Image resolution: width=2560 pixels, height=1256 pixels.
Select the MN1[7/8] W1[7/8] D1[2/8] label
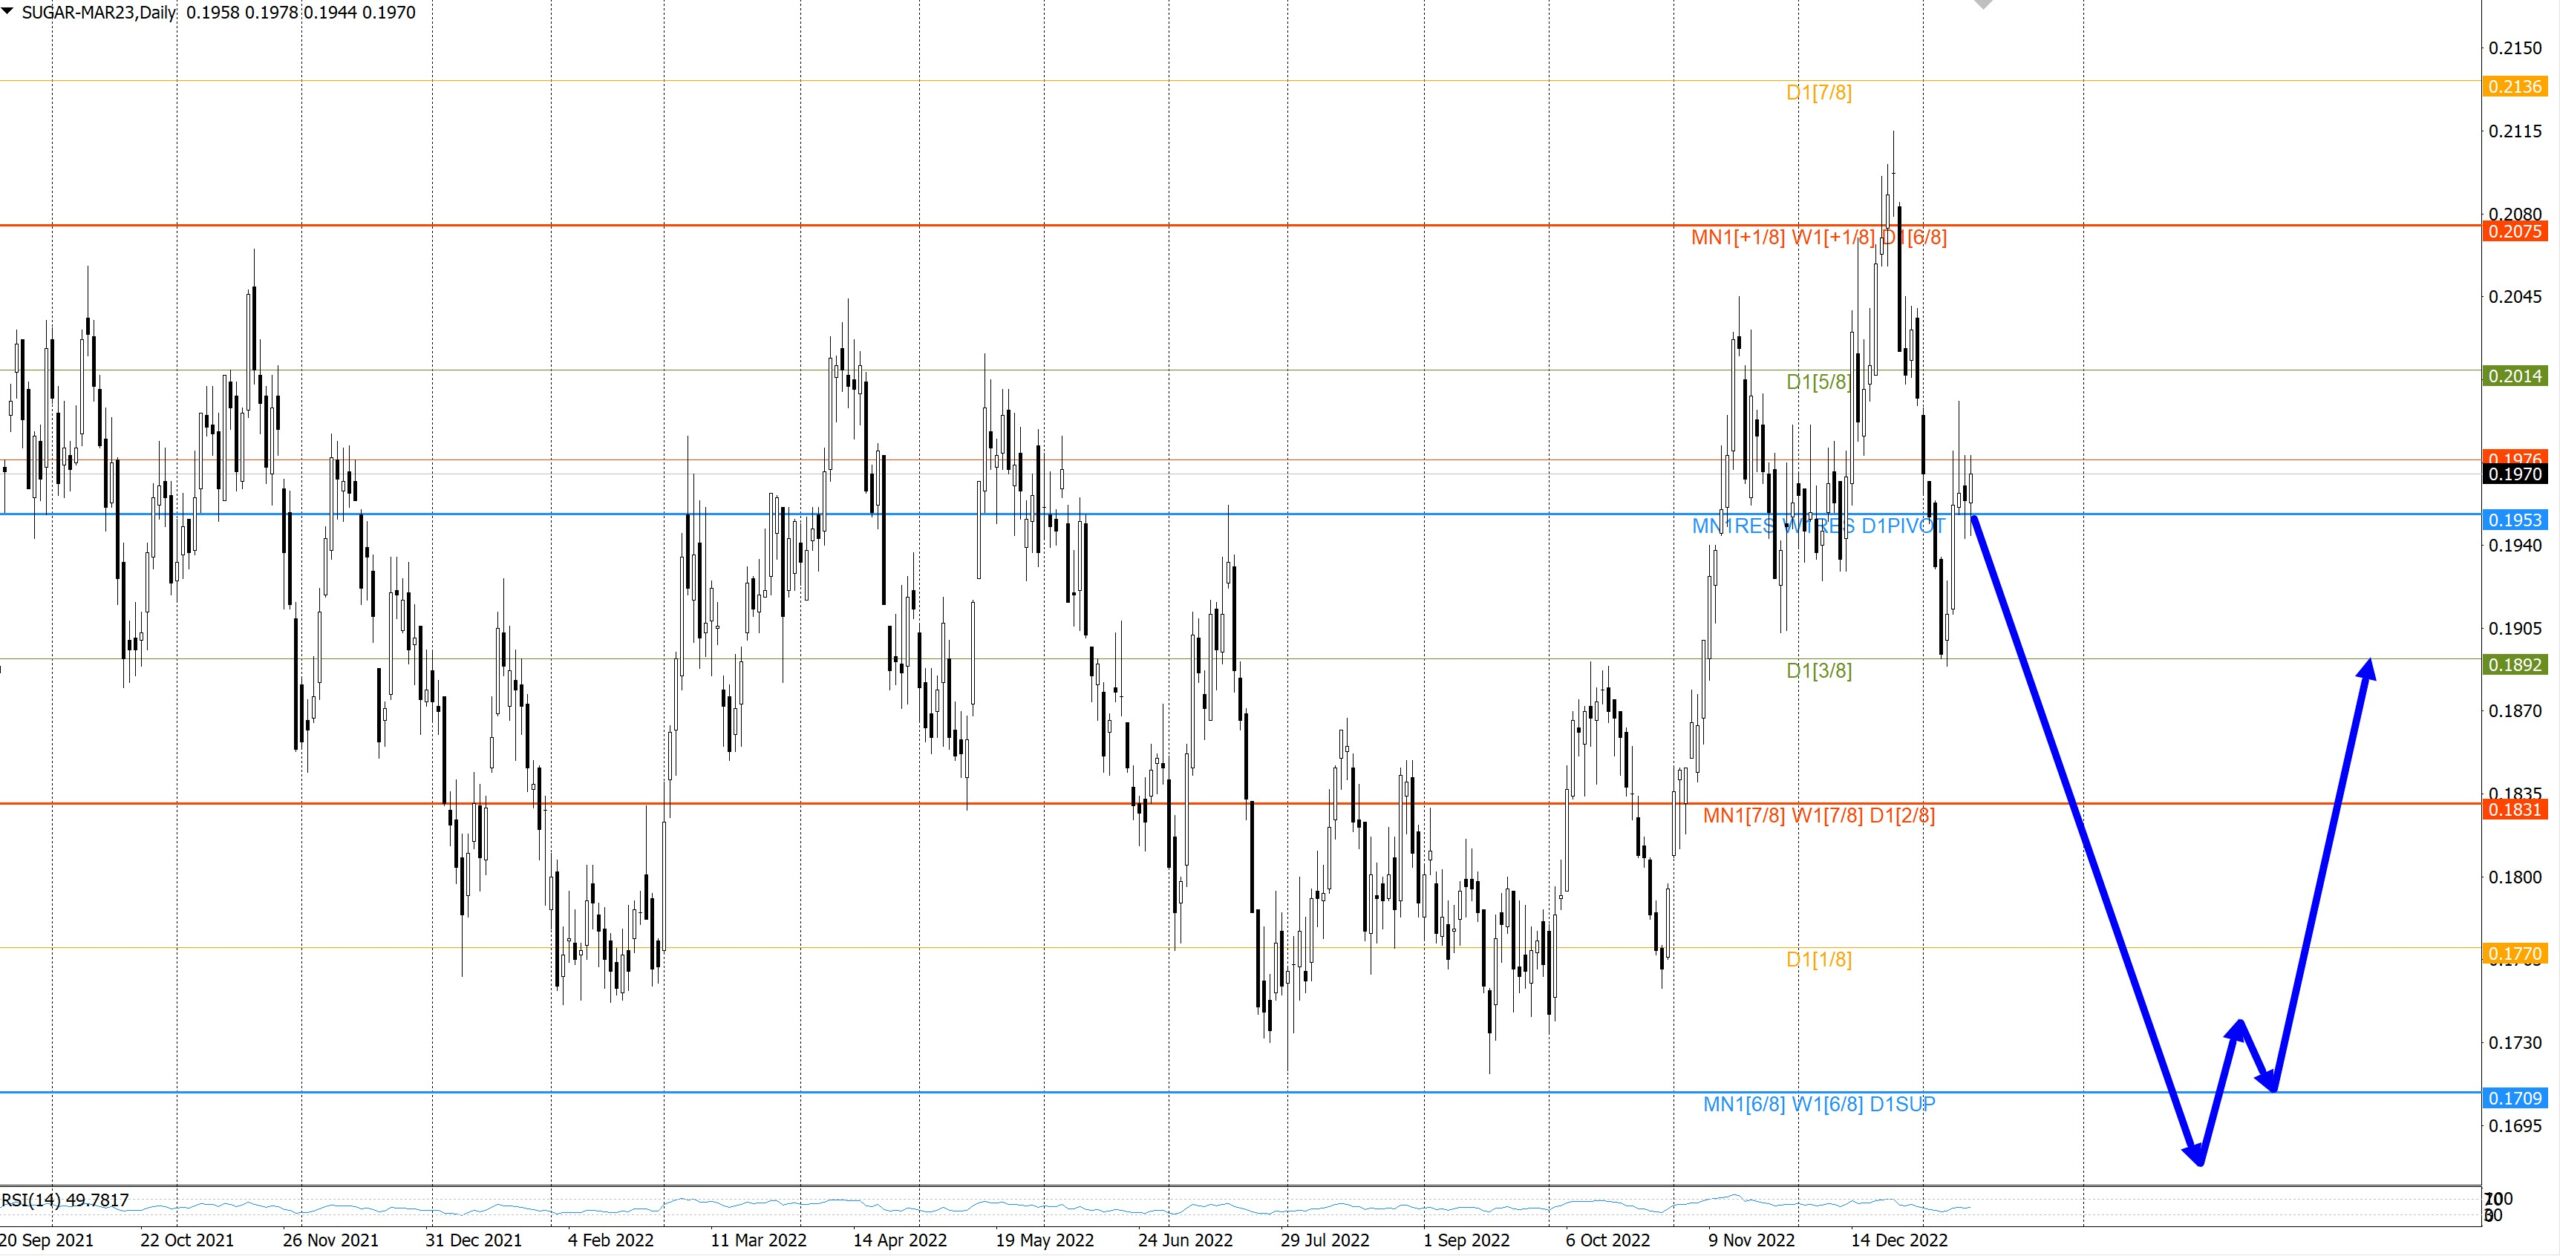click(x=1818, y=816)
